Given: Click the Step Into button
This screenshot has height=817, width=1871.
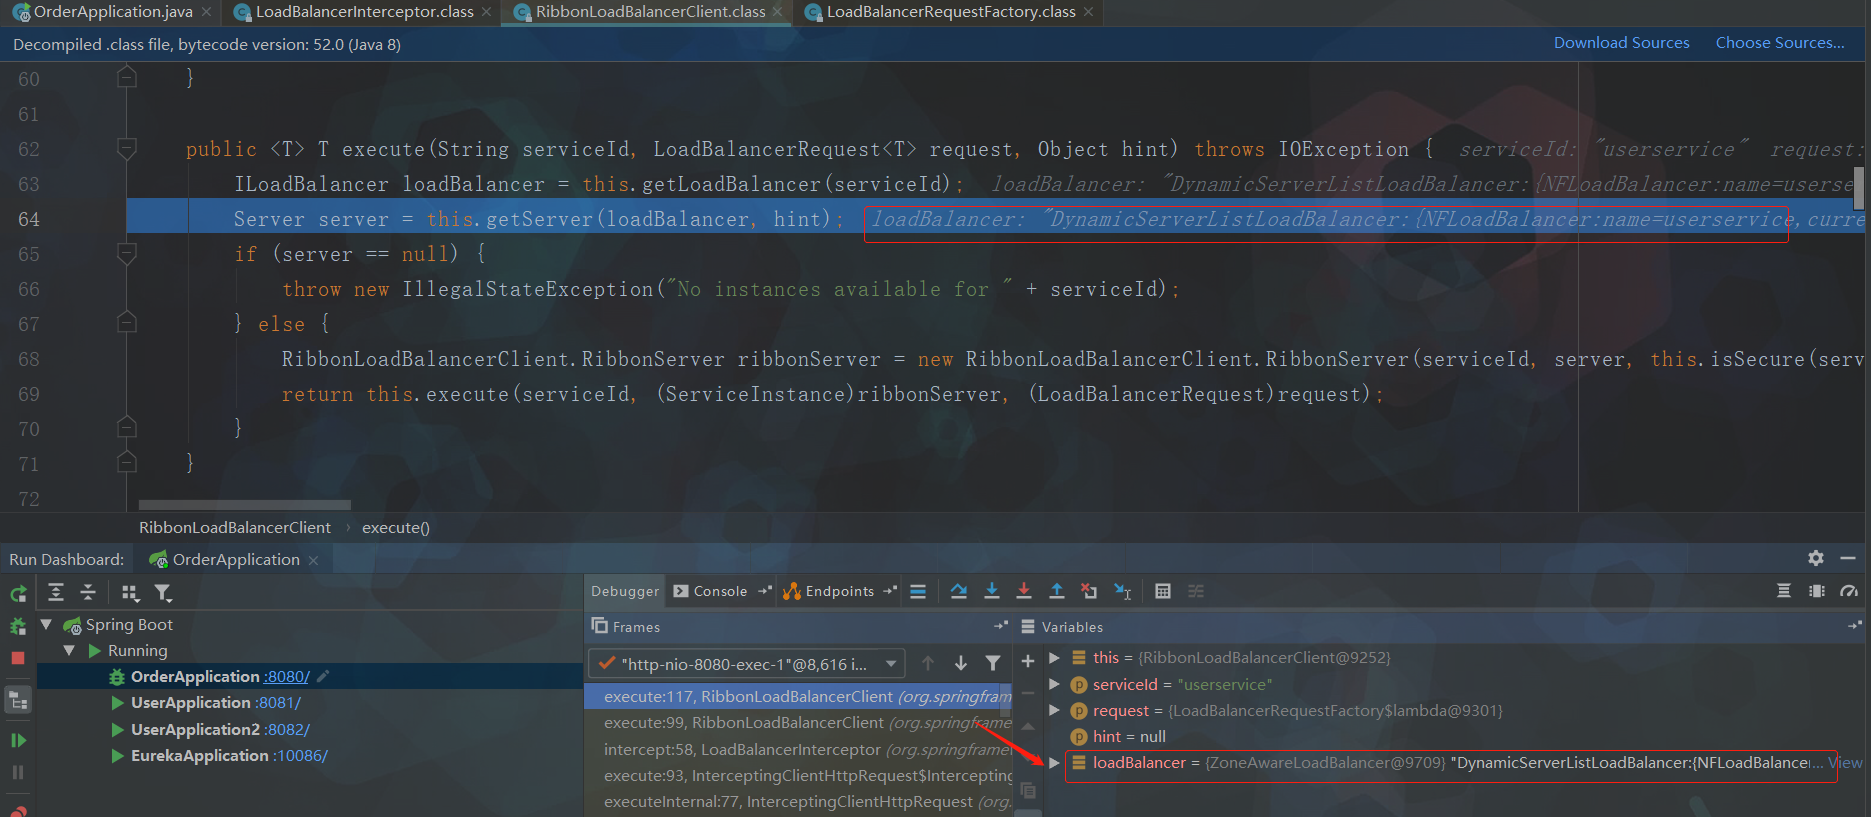Looking at the screenshot, I should click(x=992, y=591).
